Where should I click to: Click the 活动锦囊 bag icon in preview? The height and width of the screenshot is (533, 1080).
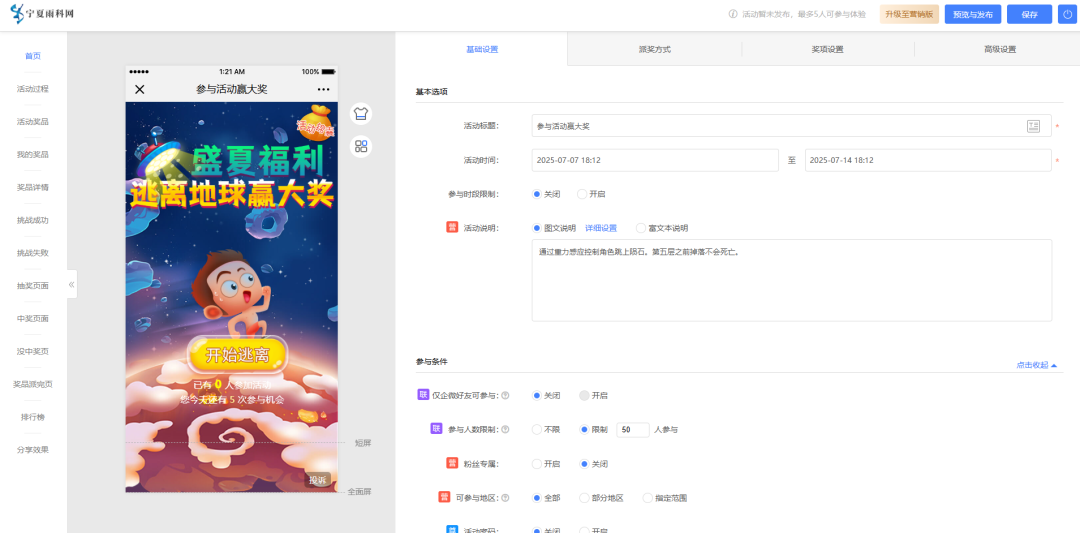(316, 121)
